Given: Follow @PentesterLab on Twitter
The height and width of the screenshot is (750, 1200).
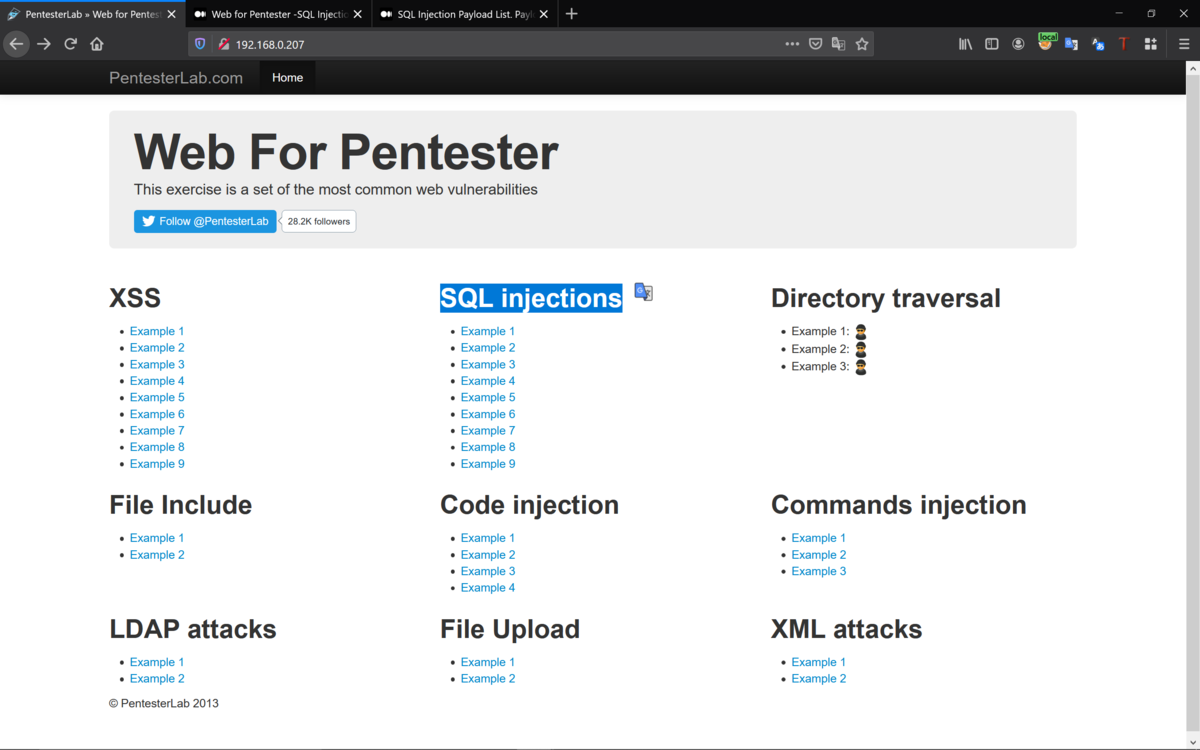Looking at the screenshot, I should pos(205,221).
